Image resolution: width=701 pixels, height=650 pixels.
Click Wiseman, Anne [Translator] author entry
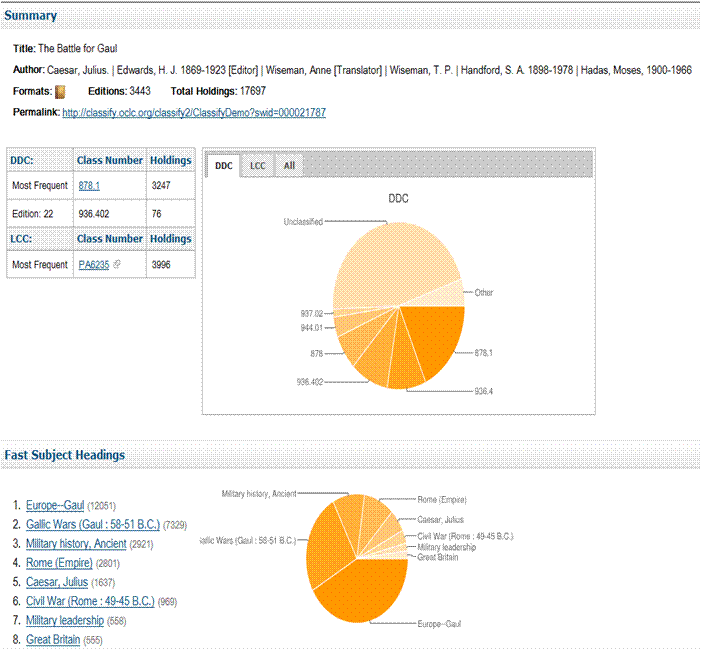pyautogui.click(x=324, y=70)
